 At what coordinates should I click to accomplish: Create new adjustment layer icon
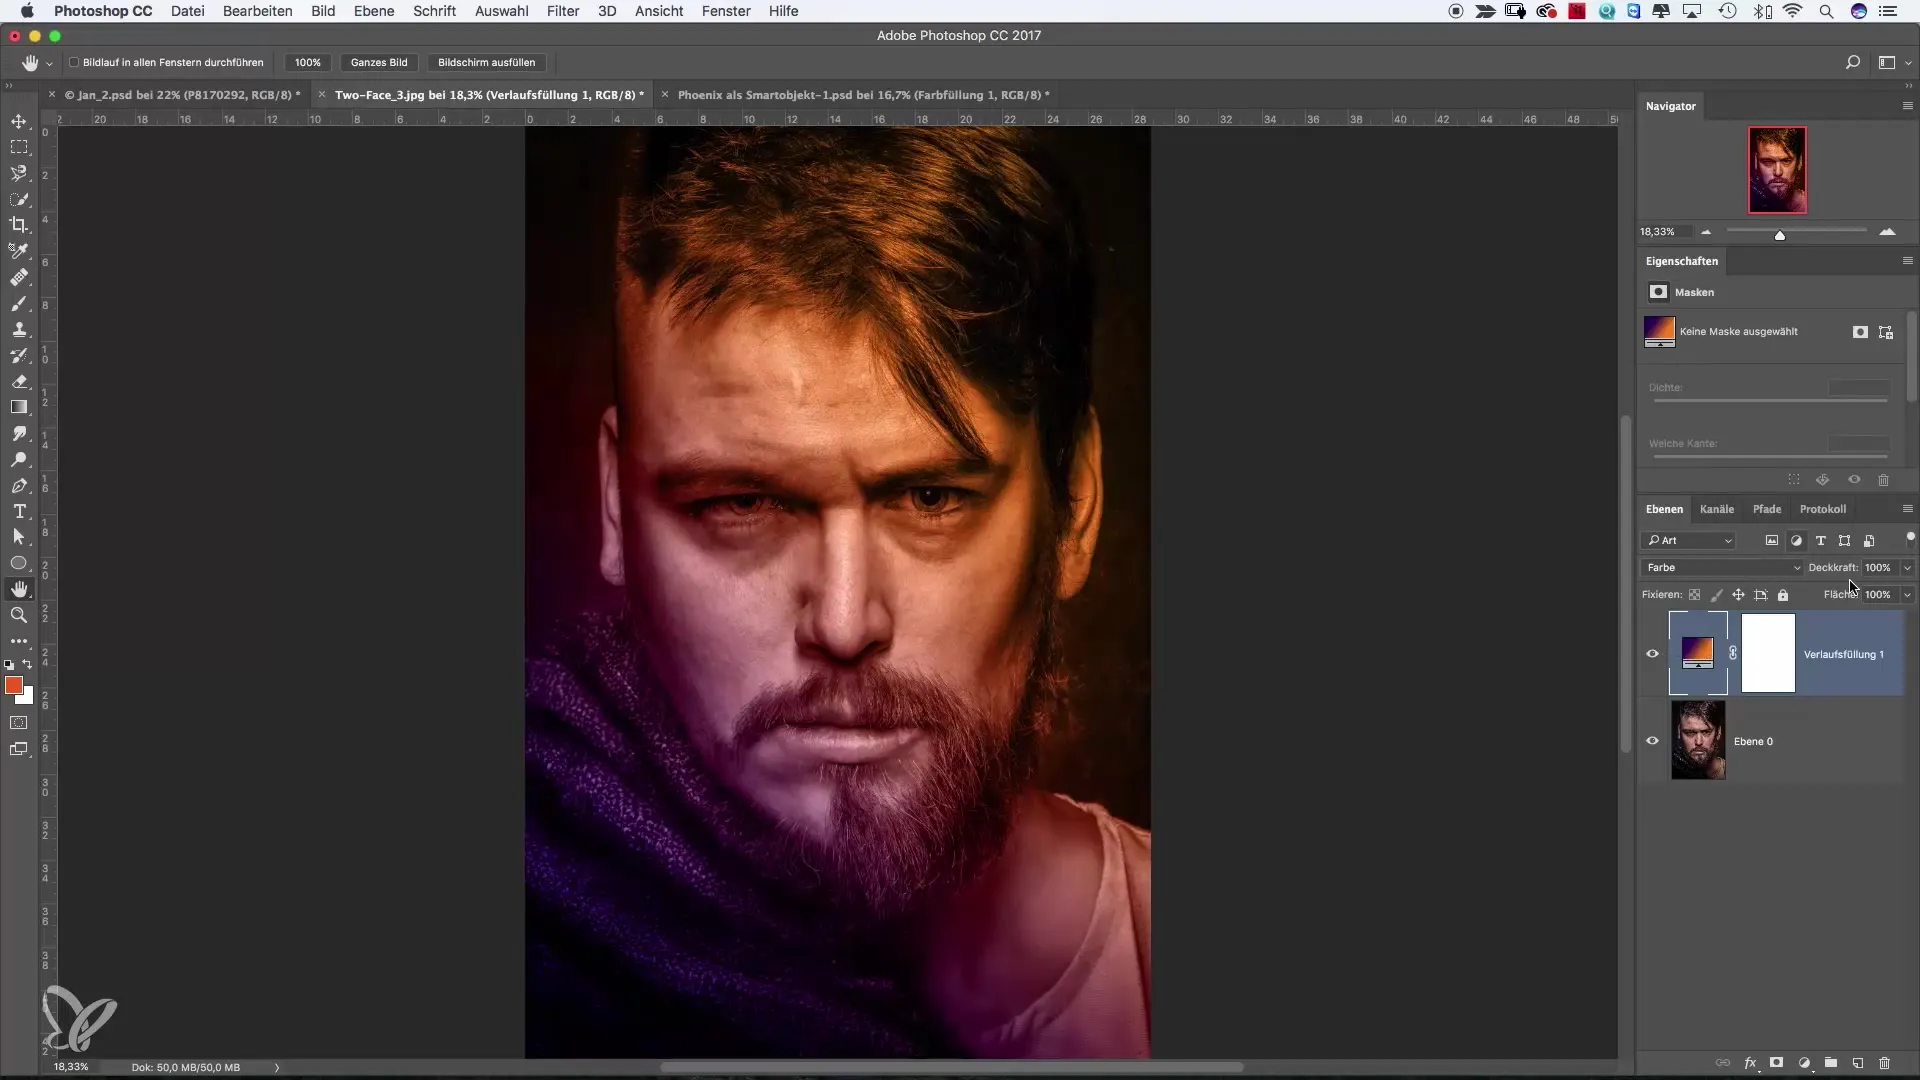(1804, 1063)
